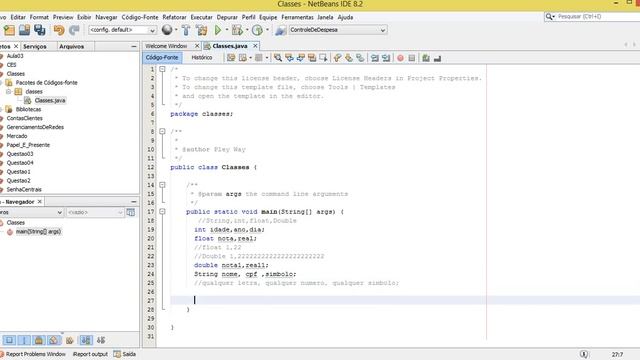Run the project with green play icon
The width and height of the screenshot is (640, 360).
tap(218, 30)
